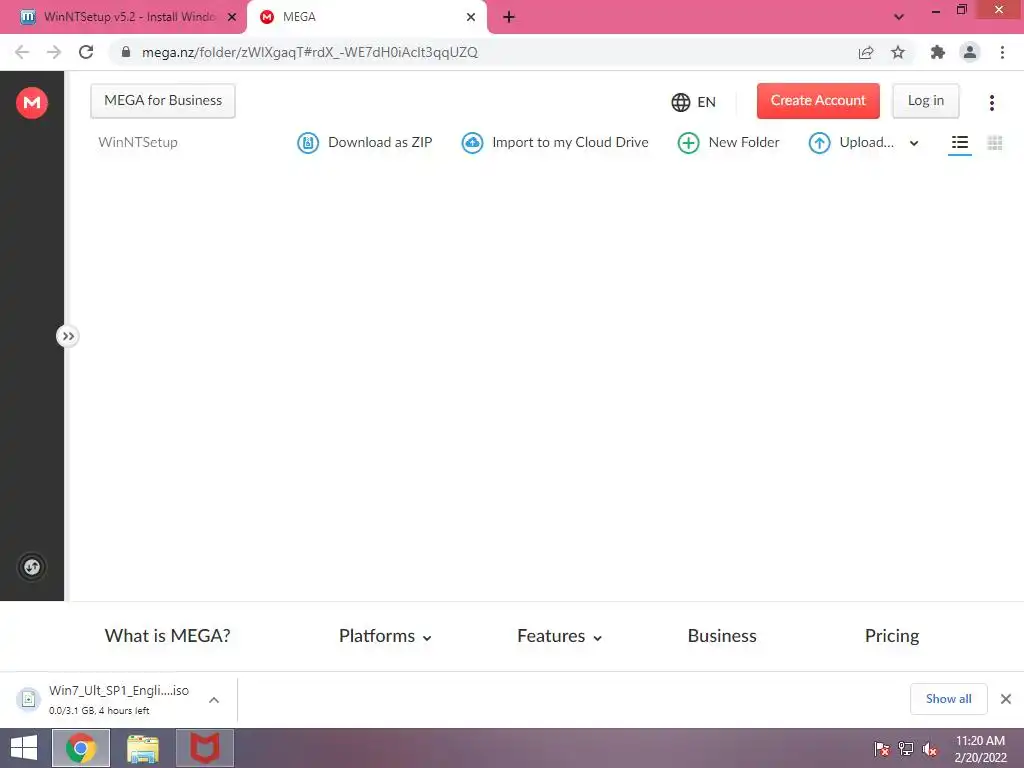Click the Download as ZIP icon

pos(308,143)
